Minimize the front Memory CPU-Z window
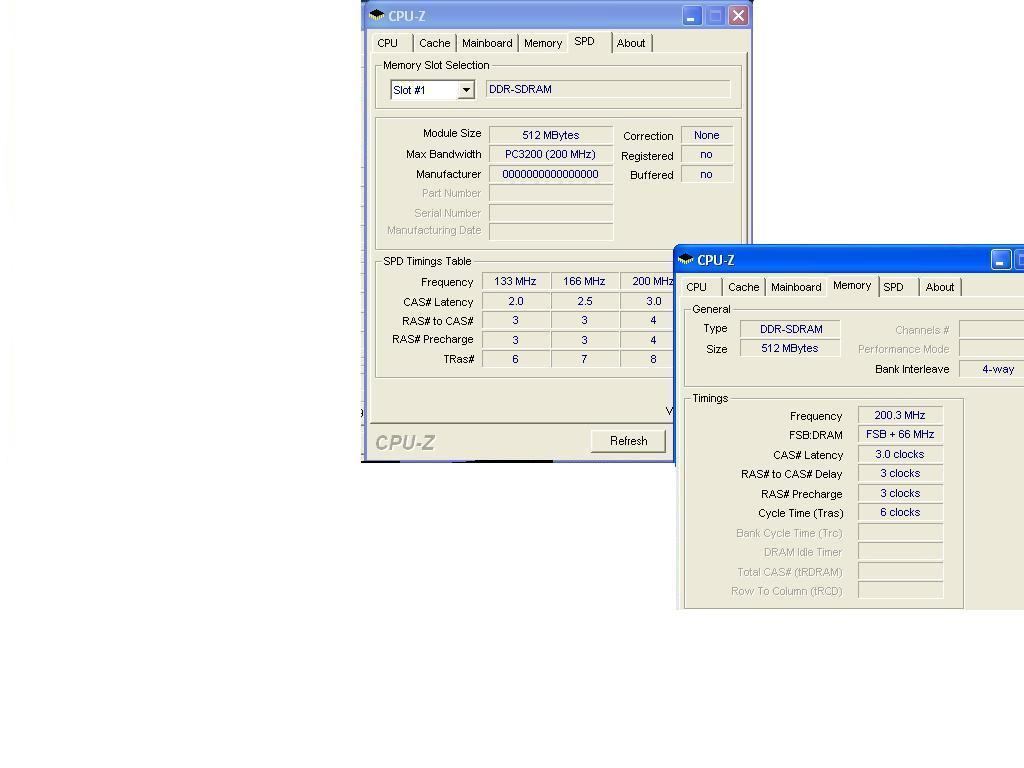The height and width of the screenshot is (768, 1024). pos(1000,260)
